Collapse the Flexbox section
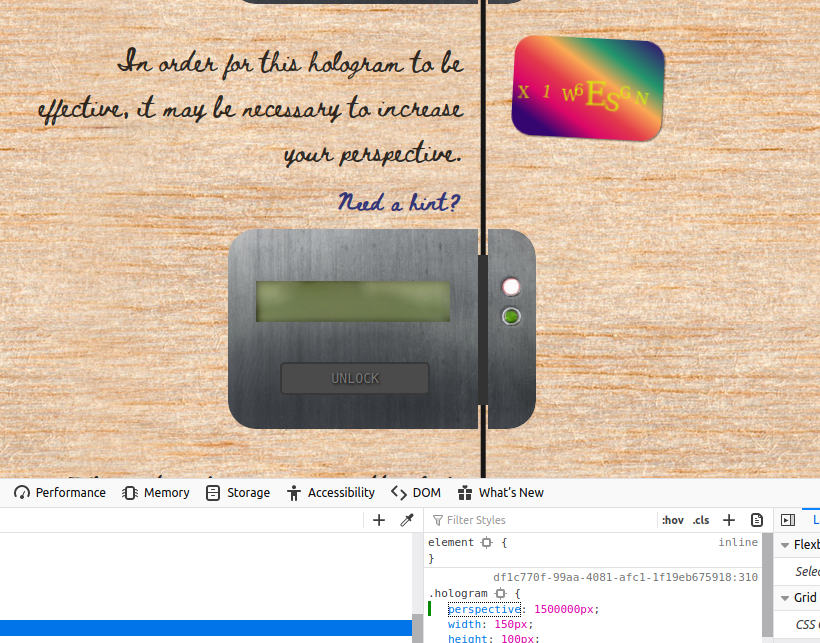 pos(785,545)
